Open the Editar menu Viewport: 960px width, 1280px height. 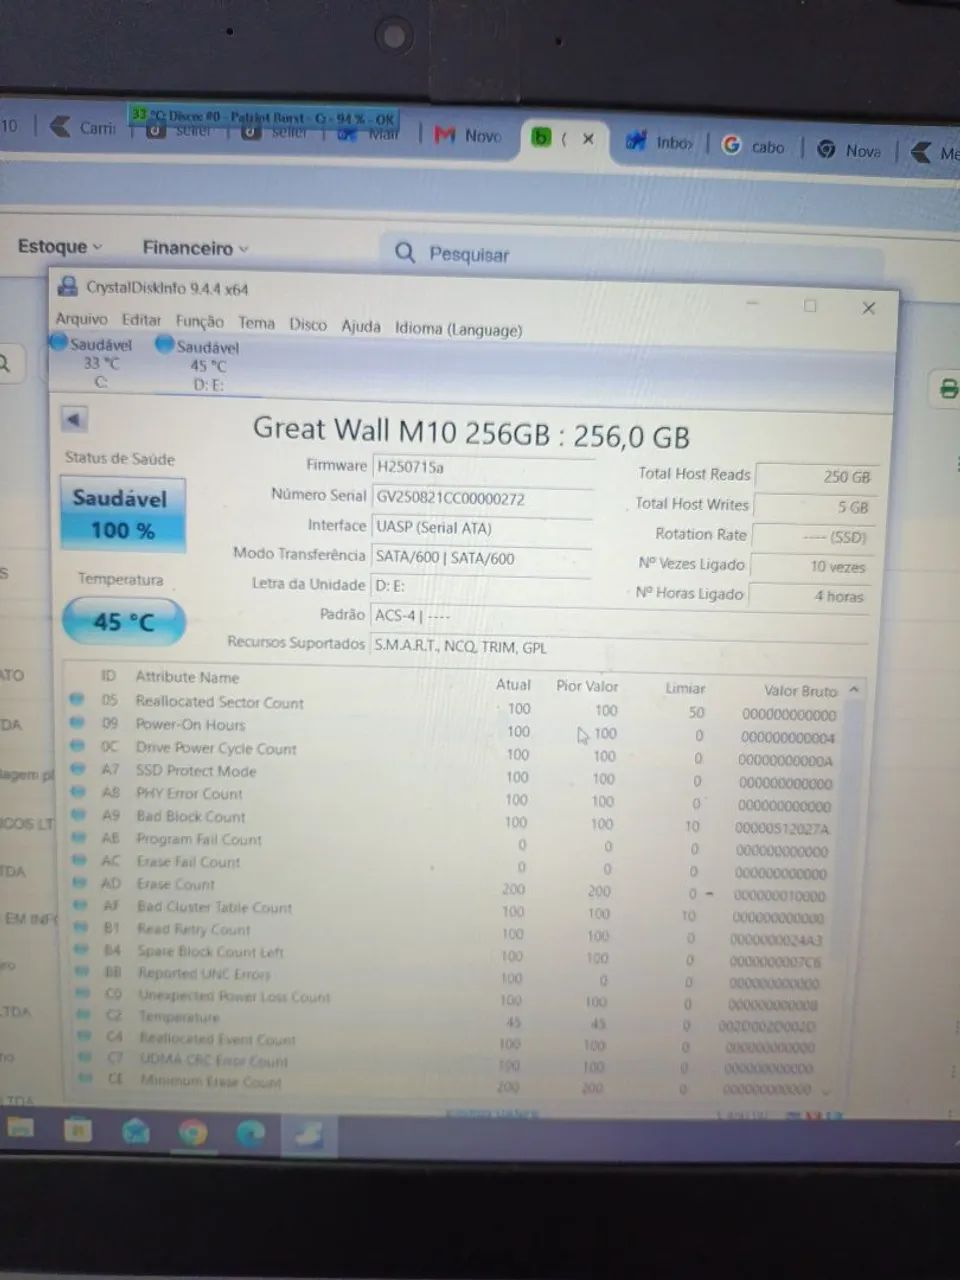(141, 320)
